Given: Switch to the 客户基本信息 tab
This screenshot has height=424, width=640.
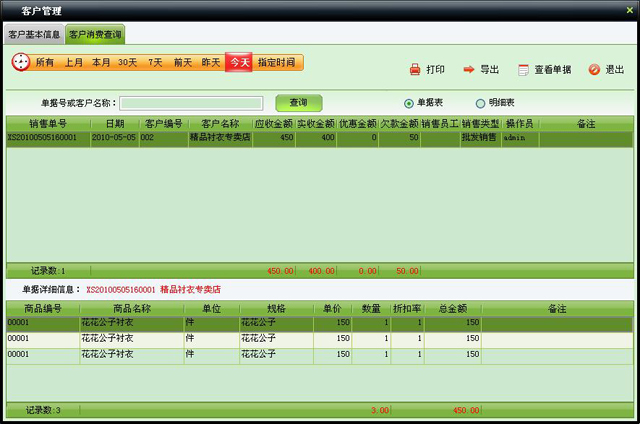Looking at the screenshot, I should 34,35.
